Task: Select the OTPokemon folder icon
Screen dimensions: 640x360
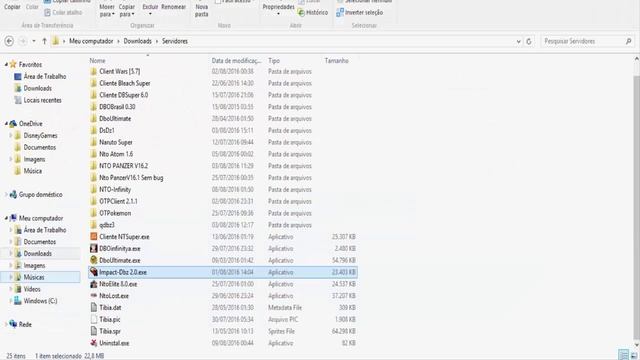Action: coord(93,213)
